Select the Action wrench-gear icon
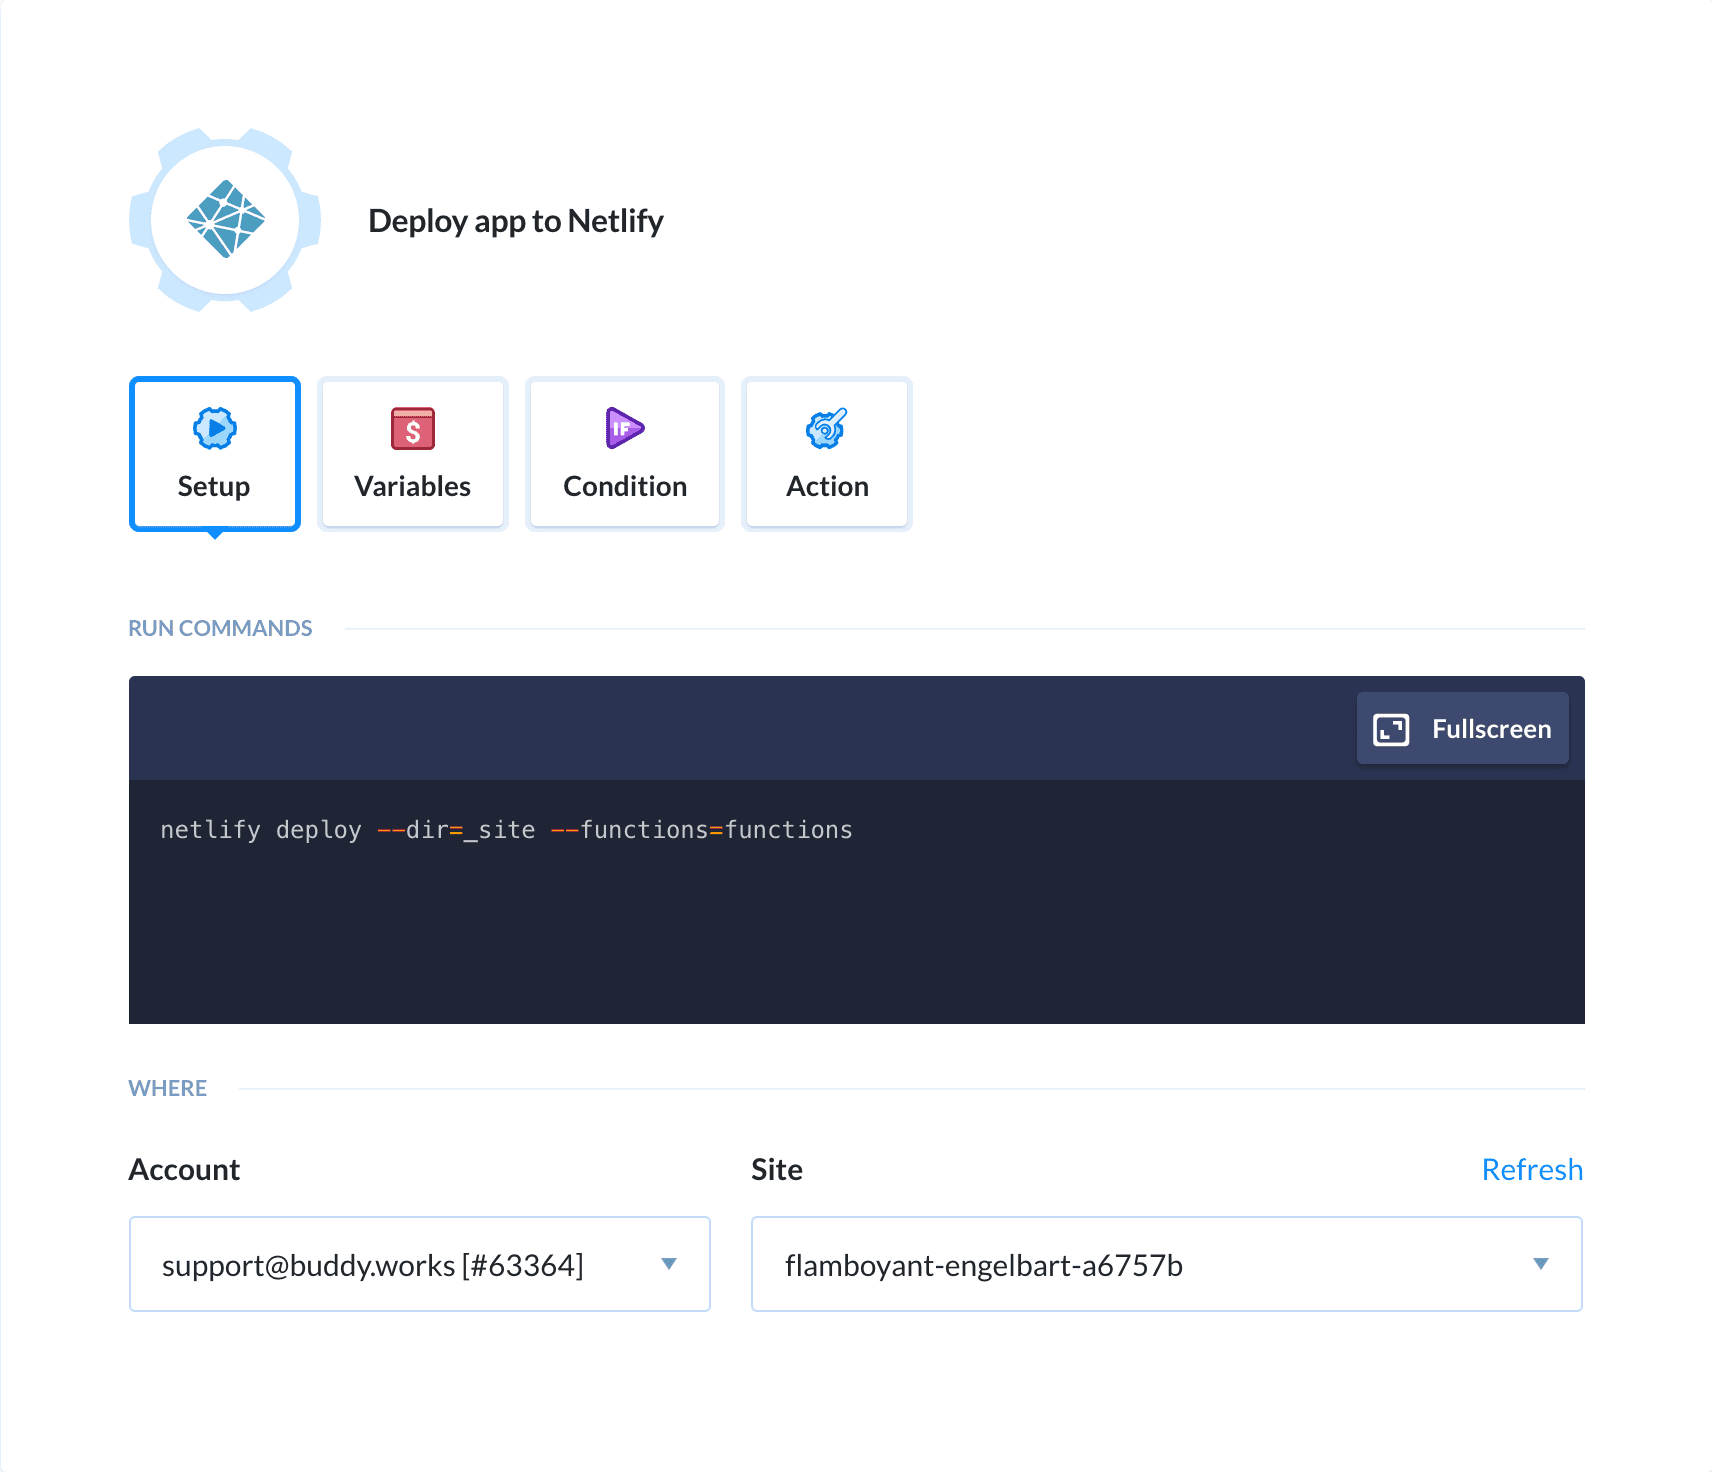 click(826, 428)
